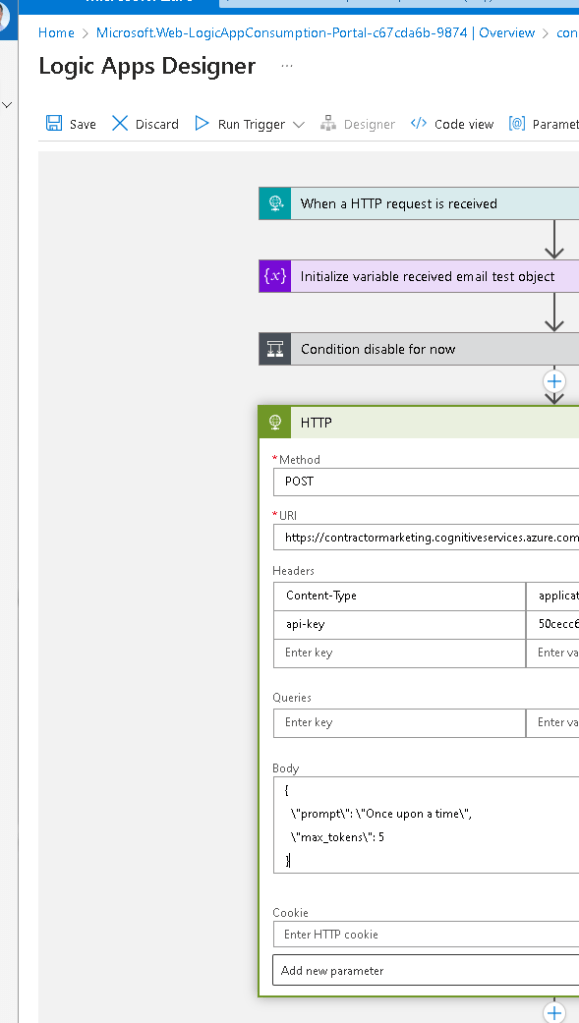Open the ellipsis menu beside Logic Apps Designer

tap(287, 67)
